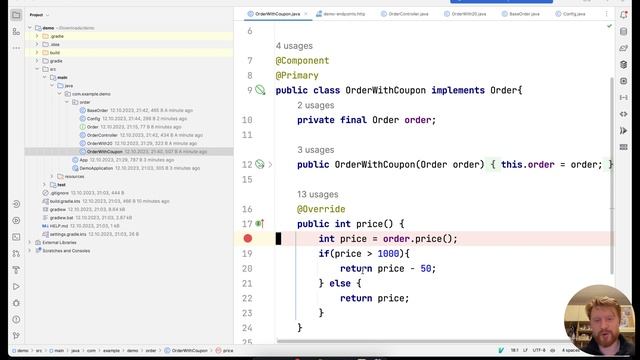Open the Git branch tool window
This screenshot has width=640, height=360.
click(x=16, y=336)
